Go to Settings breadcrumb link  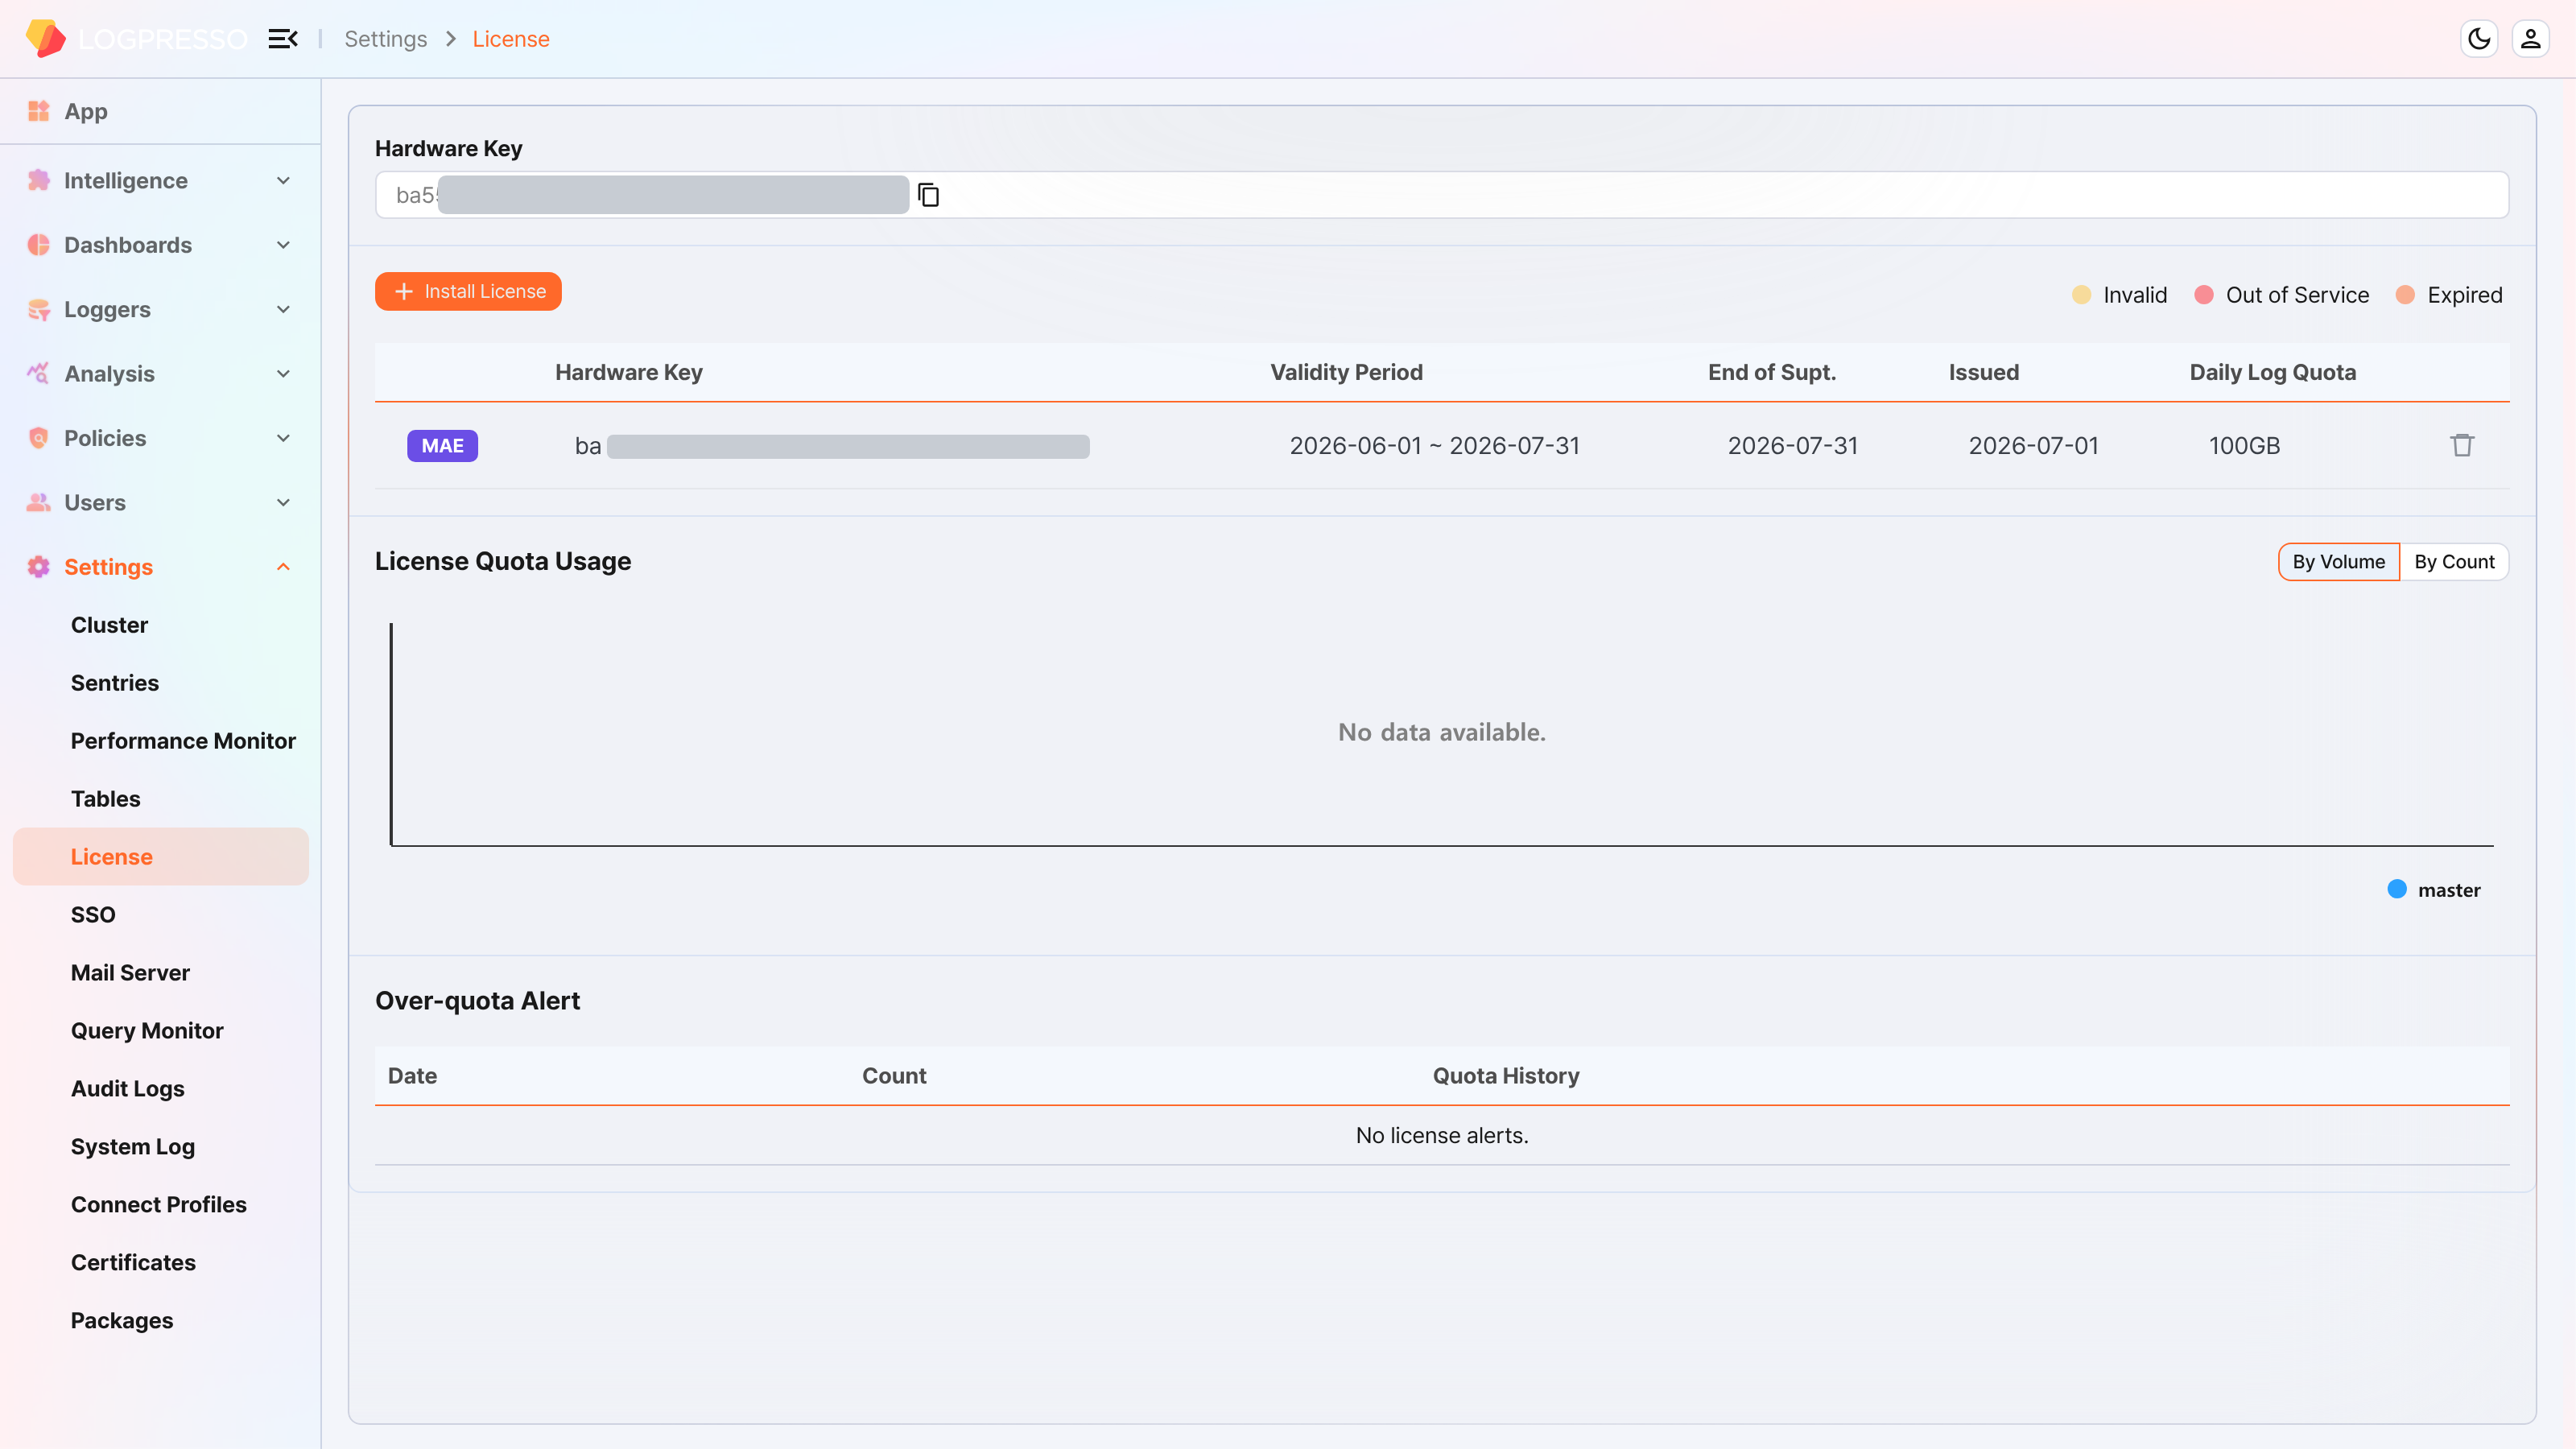point(385,39)
